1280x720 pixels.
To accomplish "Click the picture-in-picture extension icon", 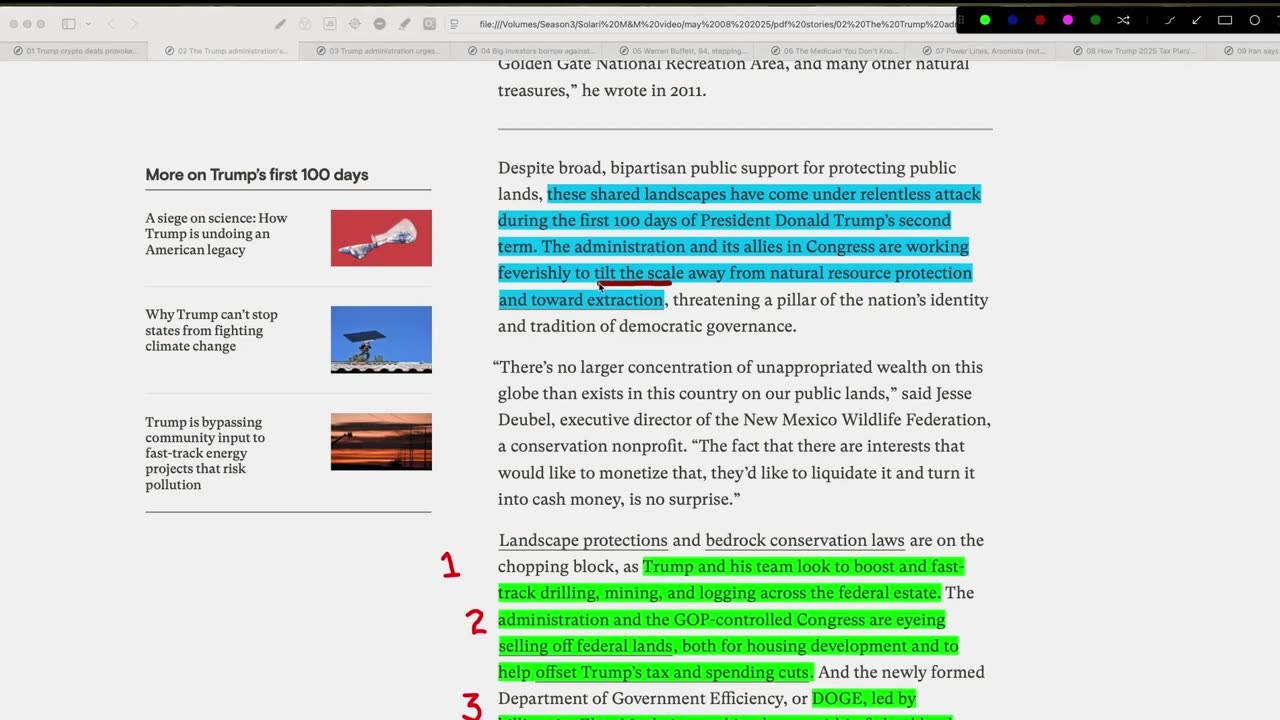I will pos(429,24).
